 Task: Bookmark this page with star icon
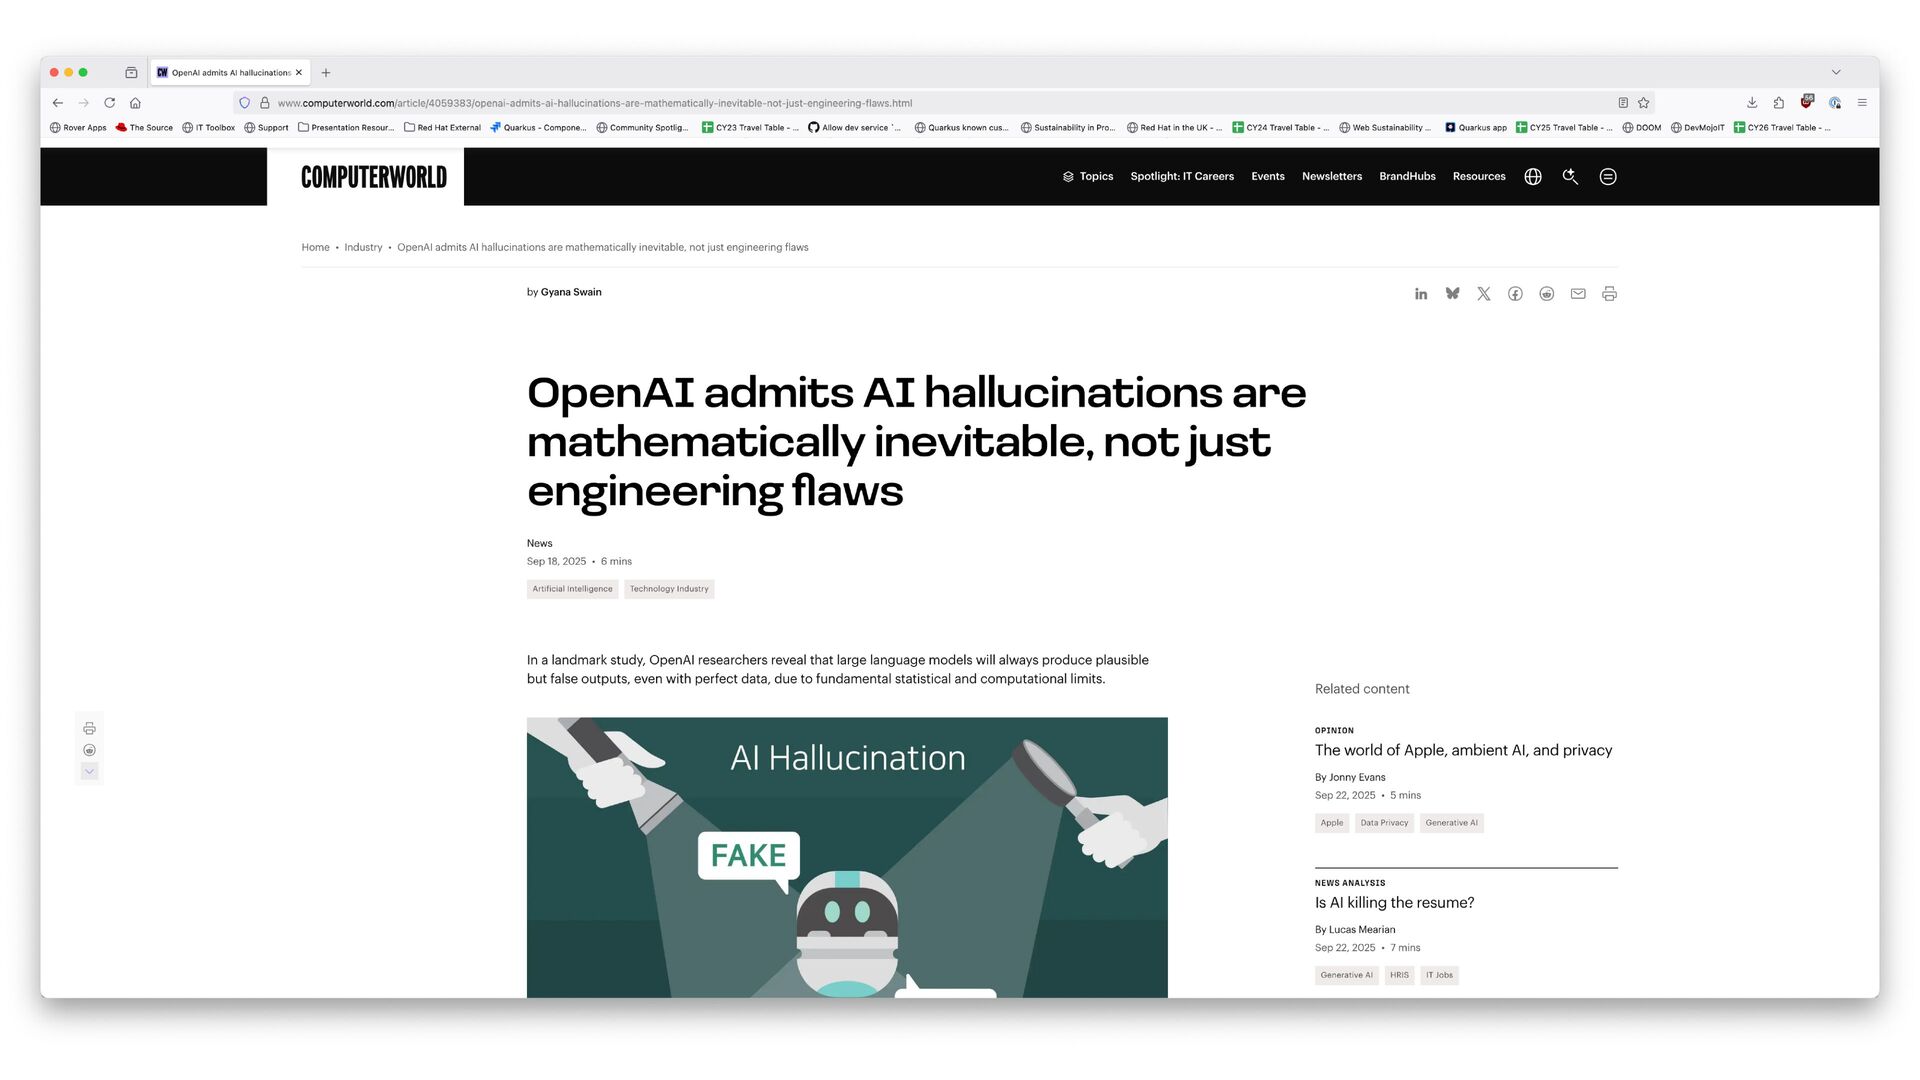pyautogui.click(x=1644, y=103)
